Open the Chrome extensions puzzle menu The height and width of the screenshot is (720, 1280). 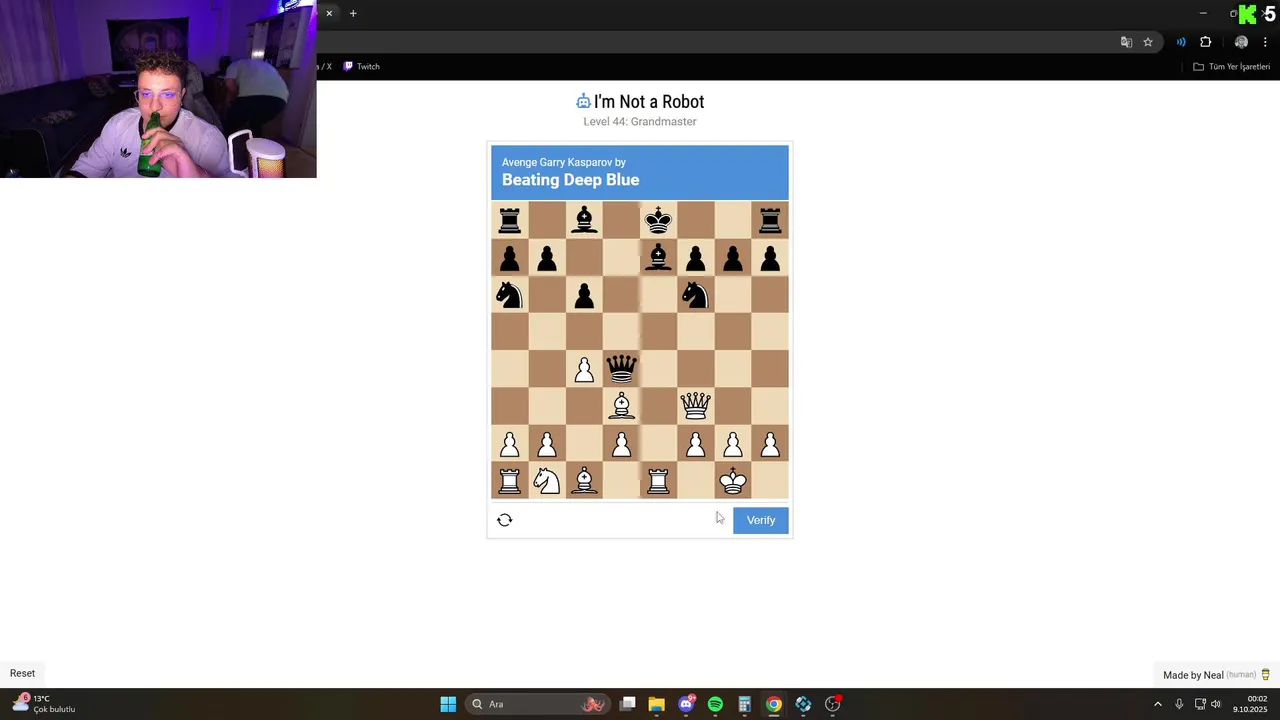pyautogui.click(x=1205, y=42)
